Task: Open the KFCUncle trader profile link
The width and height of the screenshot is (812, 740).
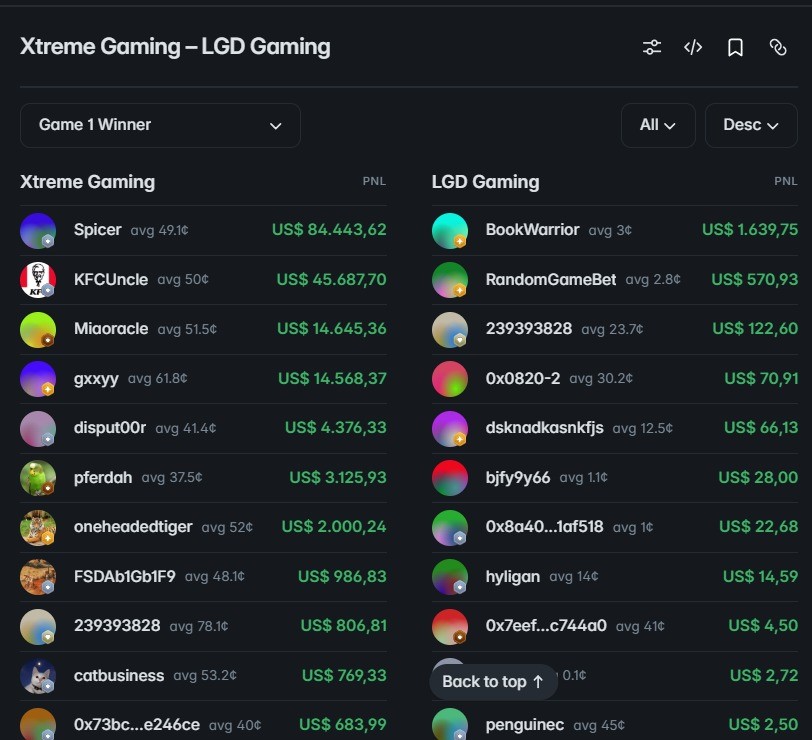Action: (x=111, y=280)
